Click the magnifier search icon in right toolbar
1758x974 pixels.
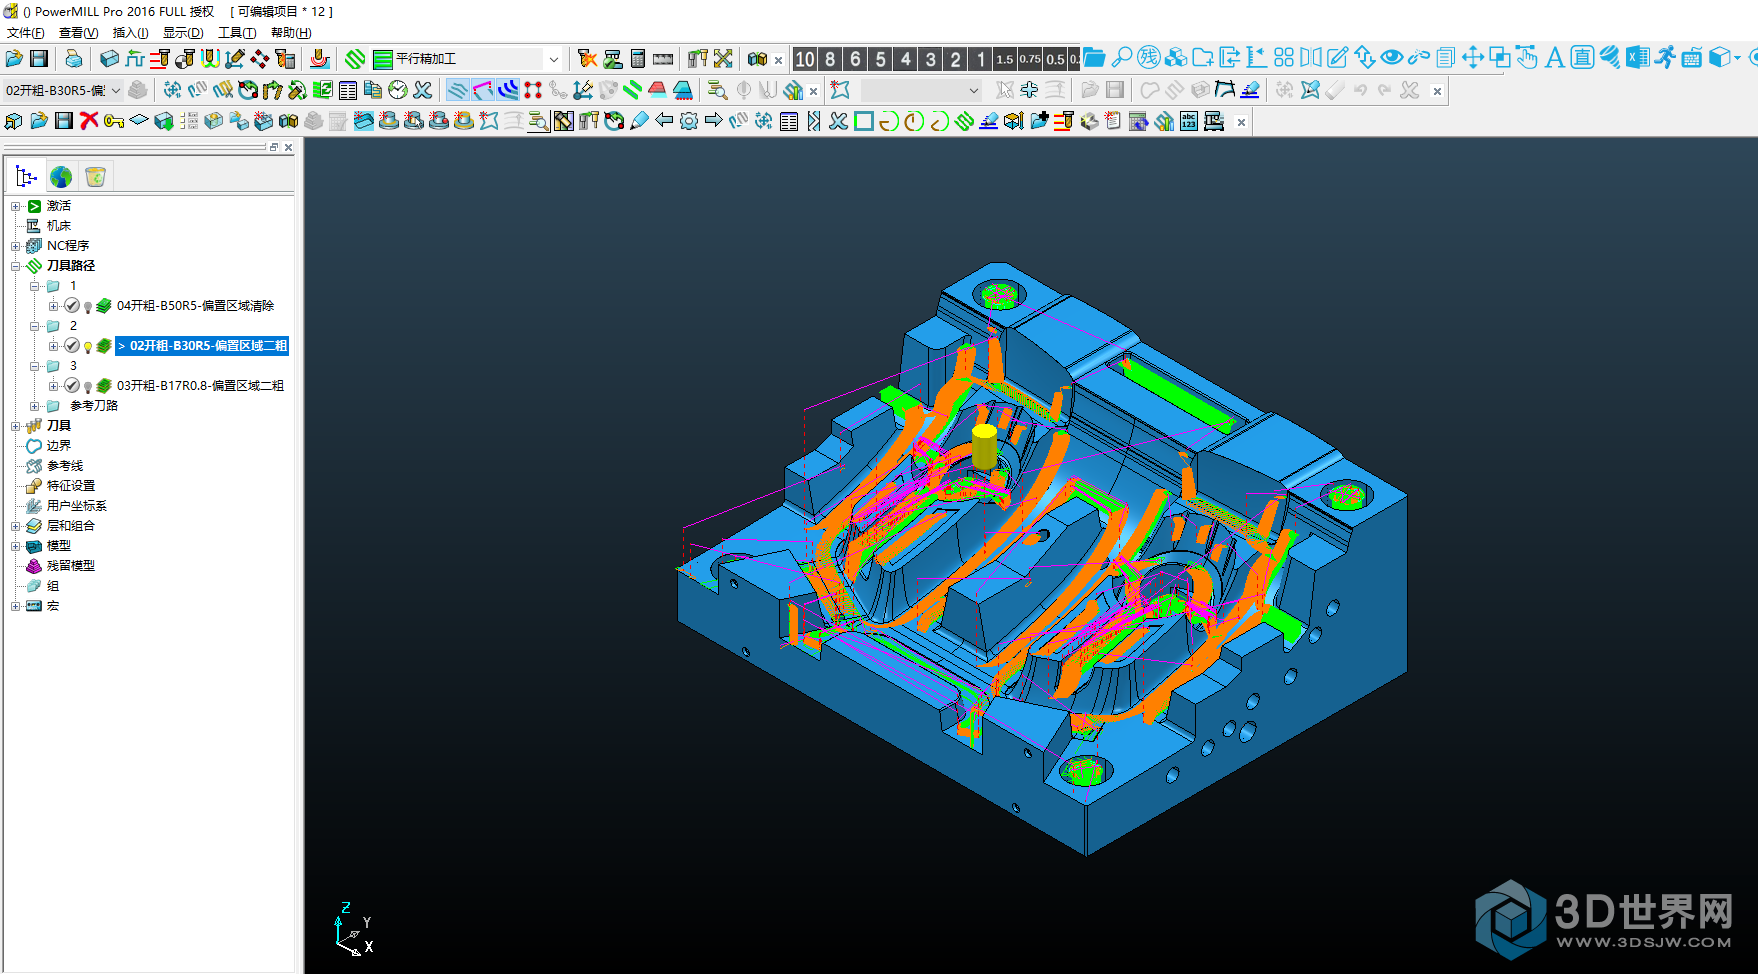tap(1122, 58)
